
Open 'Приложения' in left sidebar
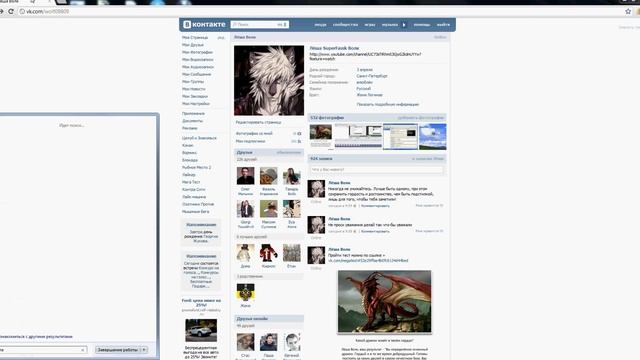(193, 113)
